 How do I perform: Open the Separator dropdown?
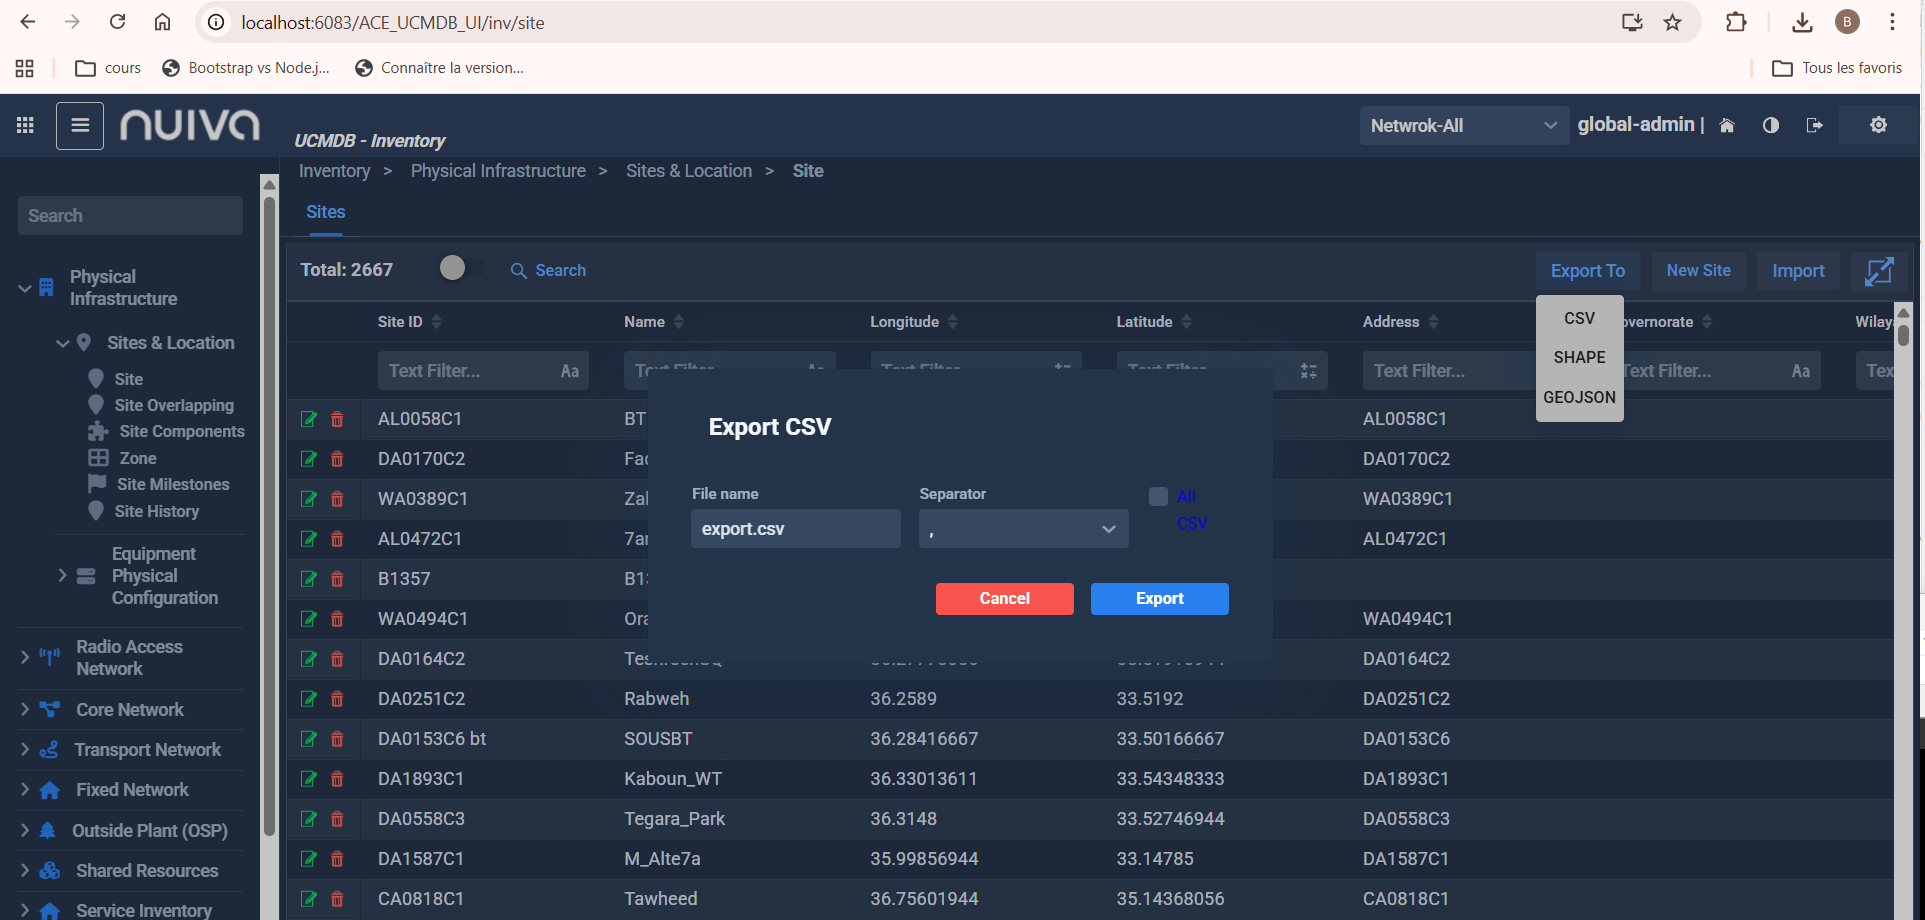click(x=1023, y=529)
